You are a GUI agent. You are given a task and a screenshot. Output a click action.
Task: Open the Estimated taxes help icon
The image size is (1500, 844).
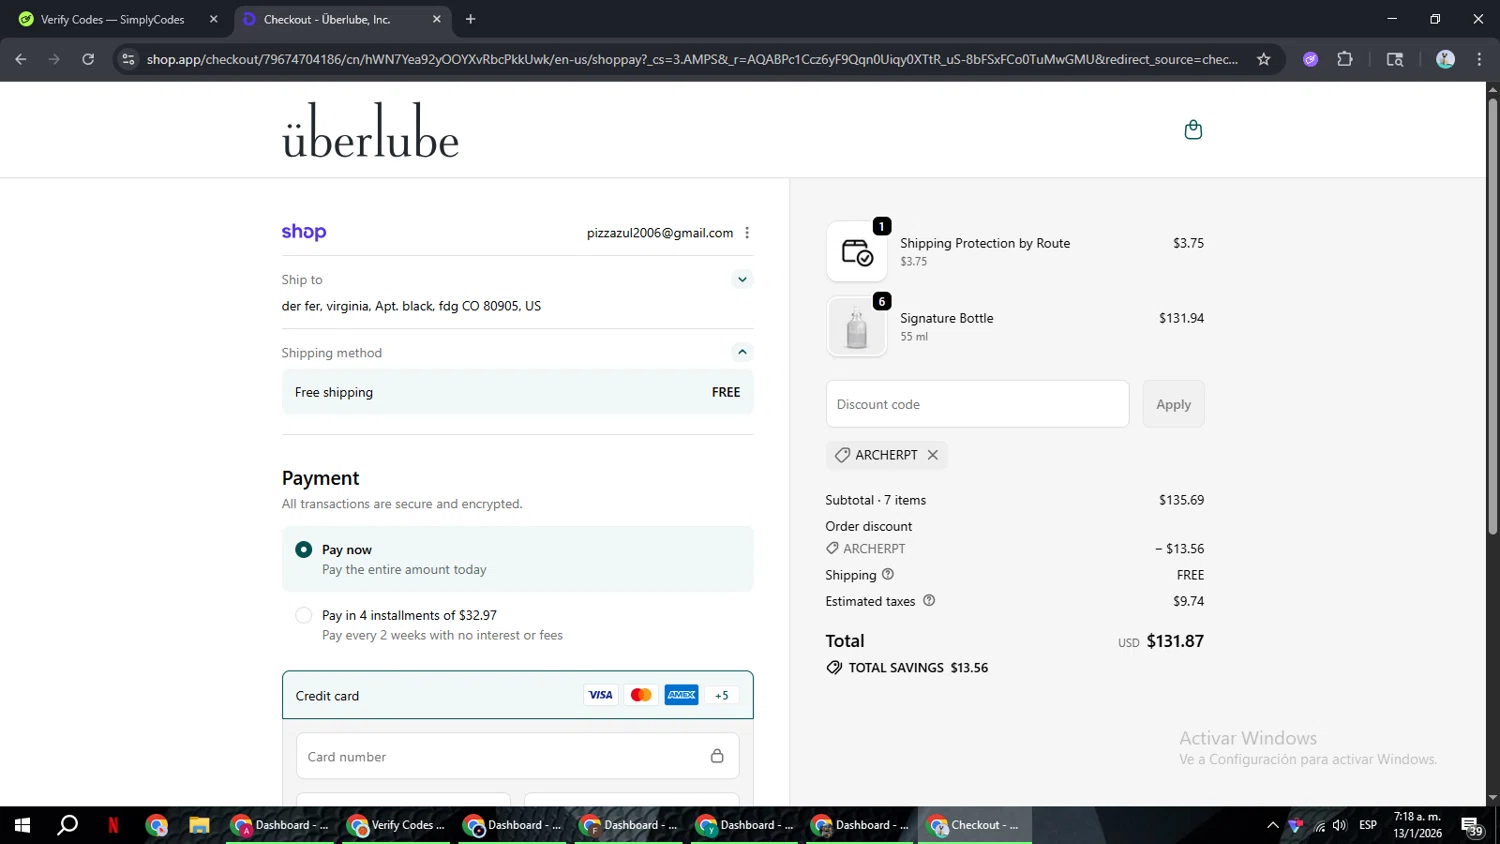(x=929, y=600)
